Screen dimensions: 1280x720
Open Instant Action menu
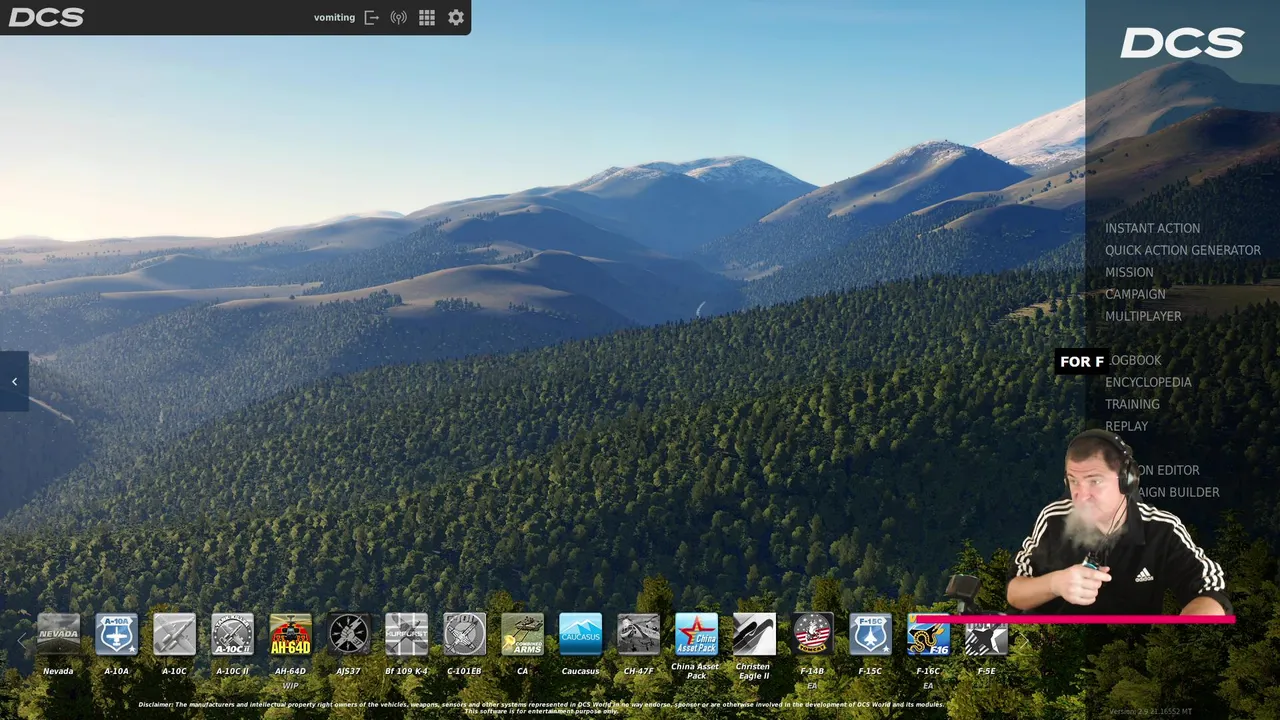(1152, 228)
